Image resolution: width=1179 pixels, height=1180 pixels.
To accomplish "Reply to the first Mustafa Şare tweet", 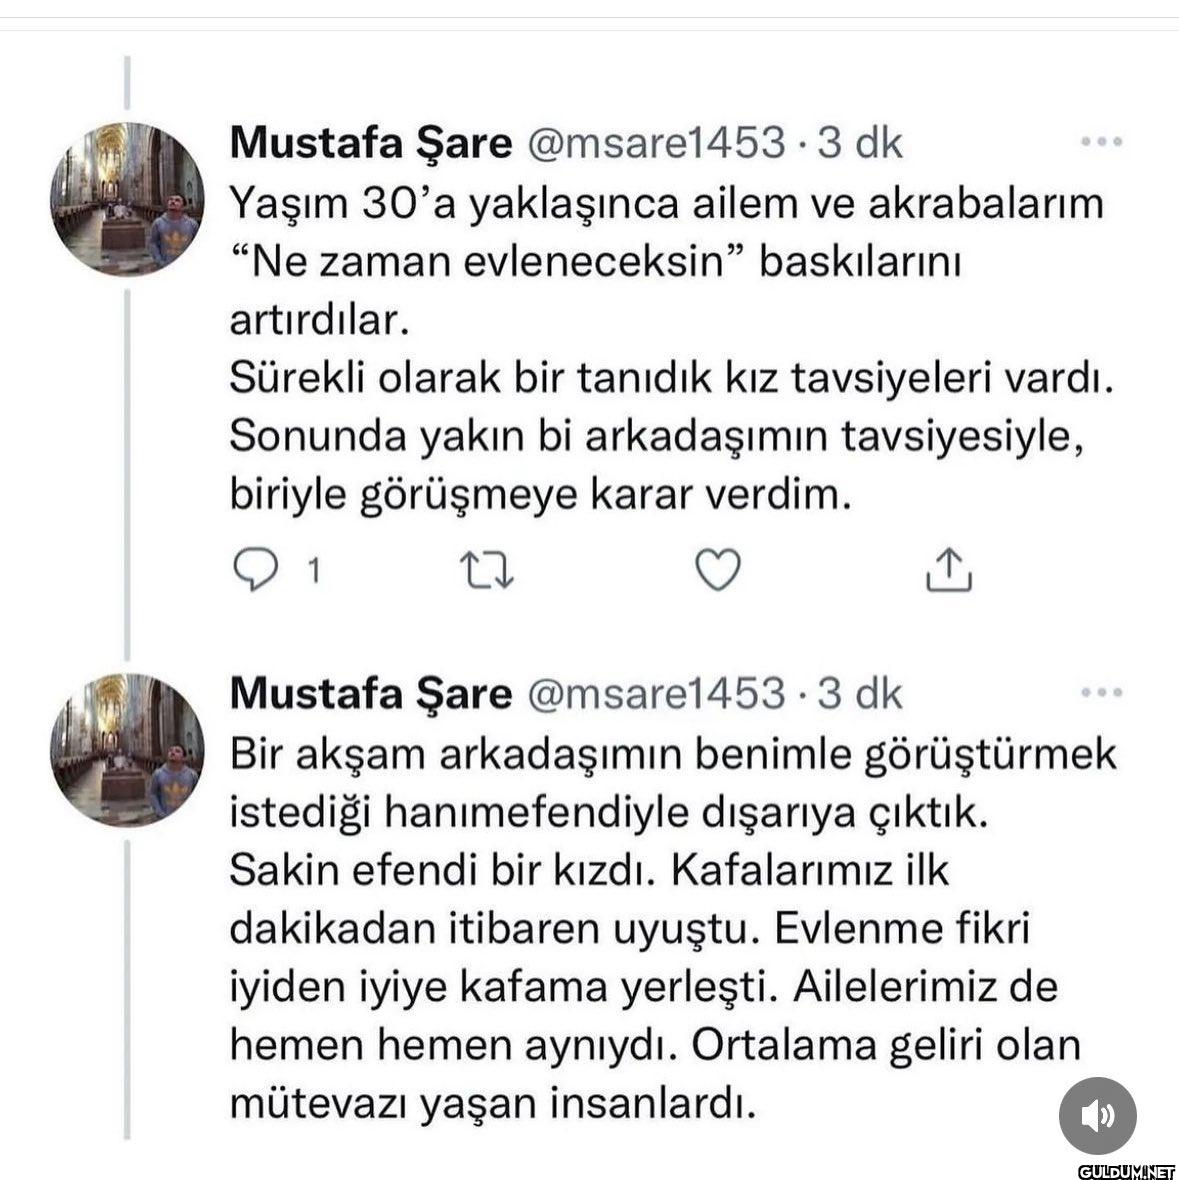I will point(255,570).
